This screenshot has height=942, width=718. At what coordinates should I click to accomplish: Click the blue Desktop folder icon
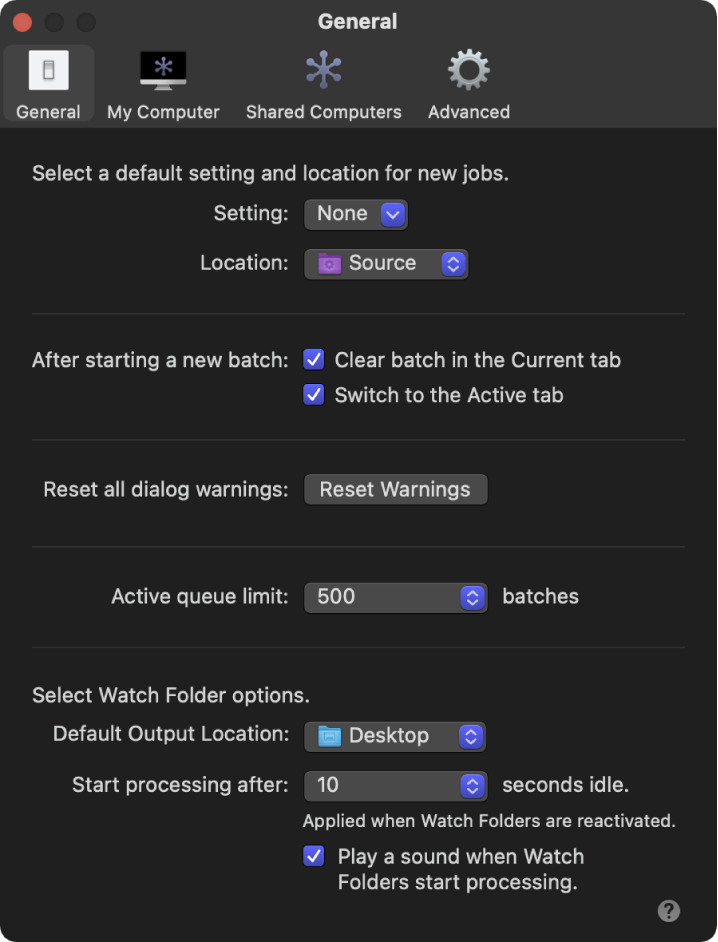click(x=329, y=737)
